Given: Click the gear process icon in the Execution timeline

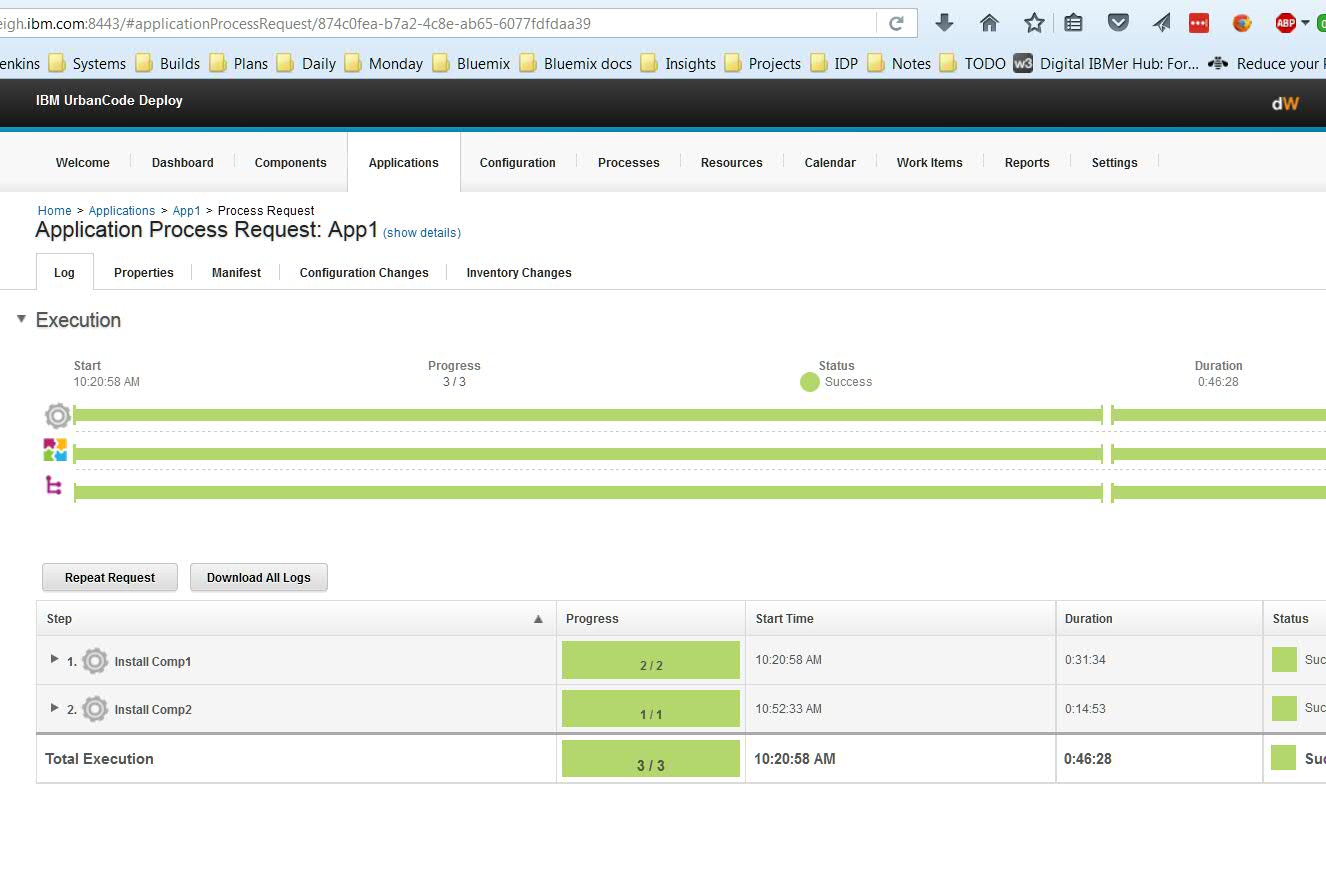Looking at the screenshot, I should [x=57, y=415].
